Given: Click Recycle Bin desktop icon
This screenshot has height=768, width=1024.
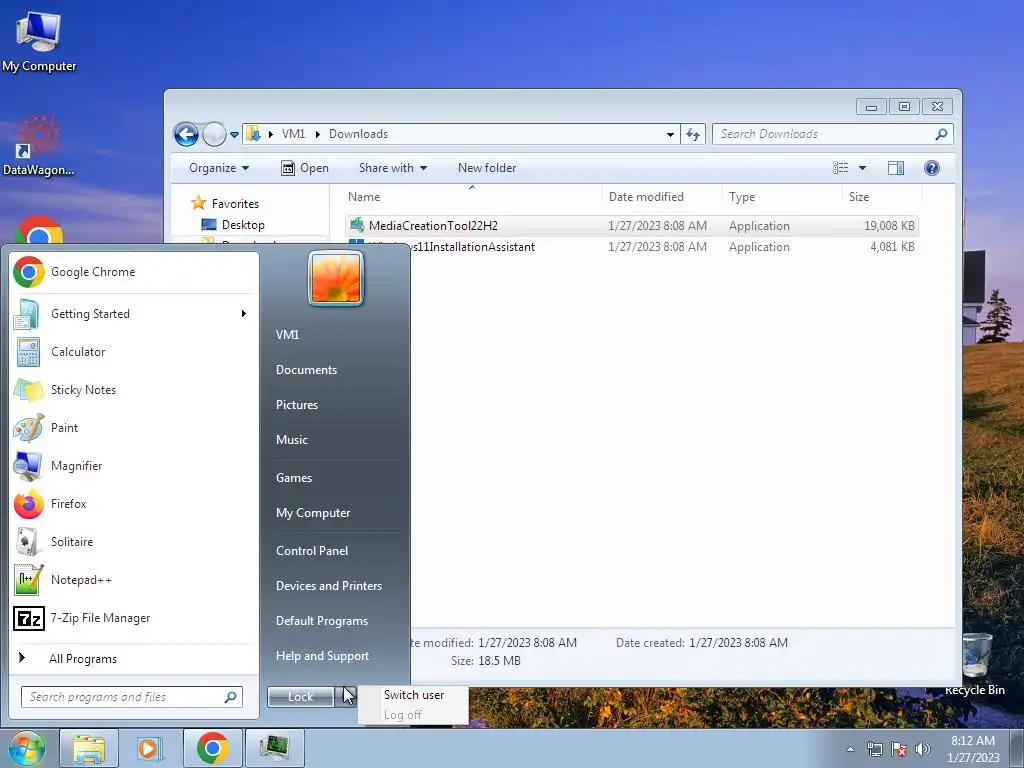Looking at the screenshot, I should pos(976,664).
